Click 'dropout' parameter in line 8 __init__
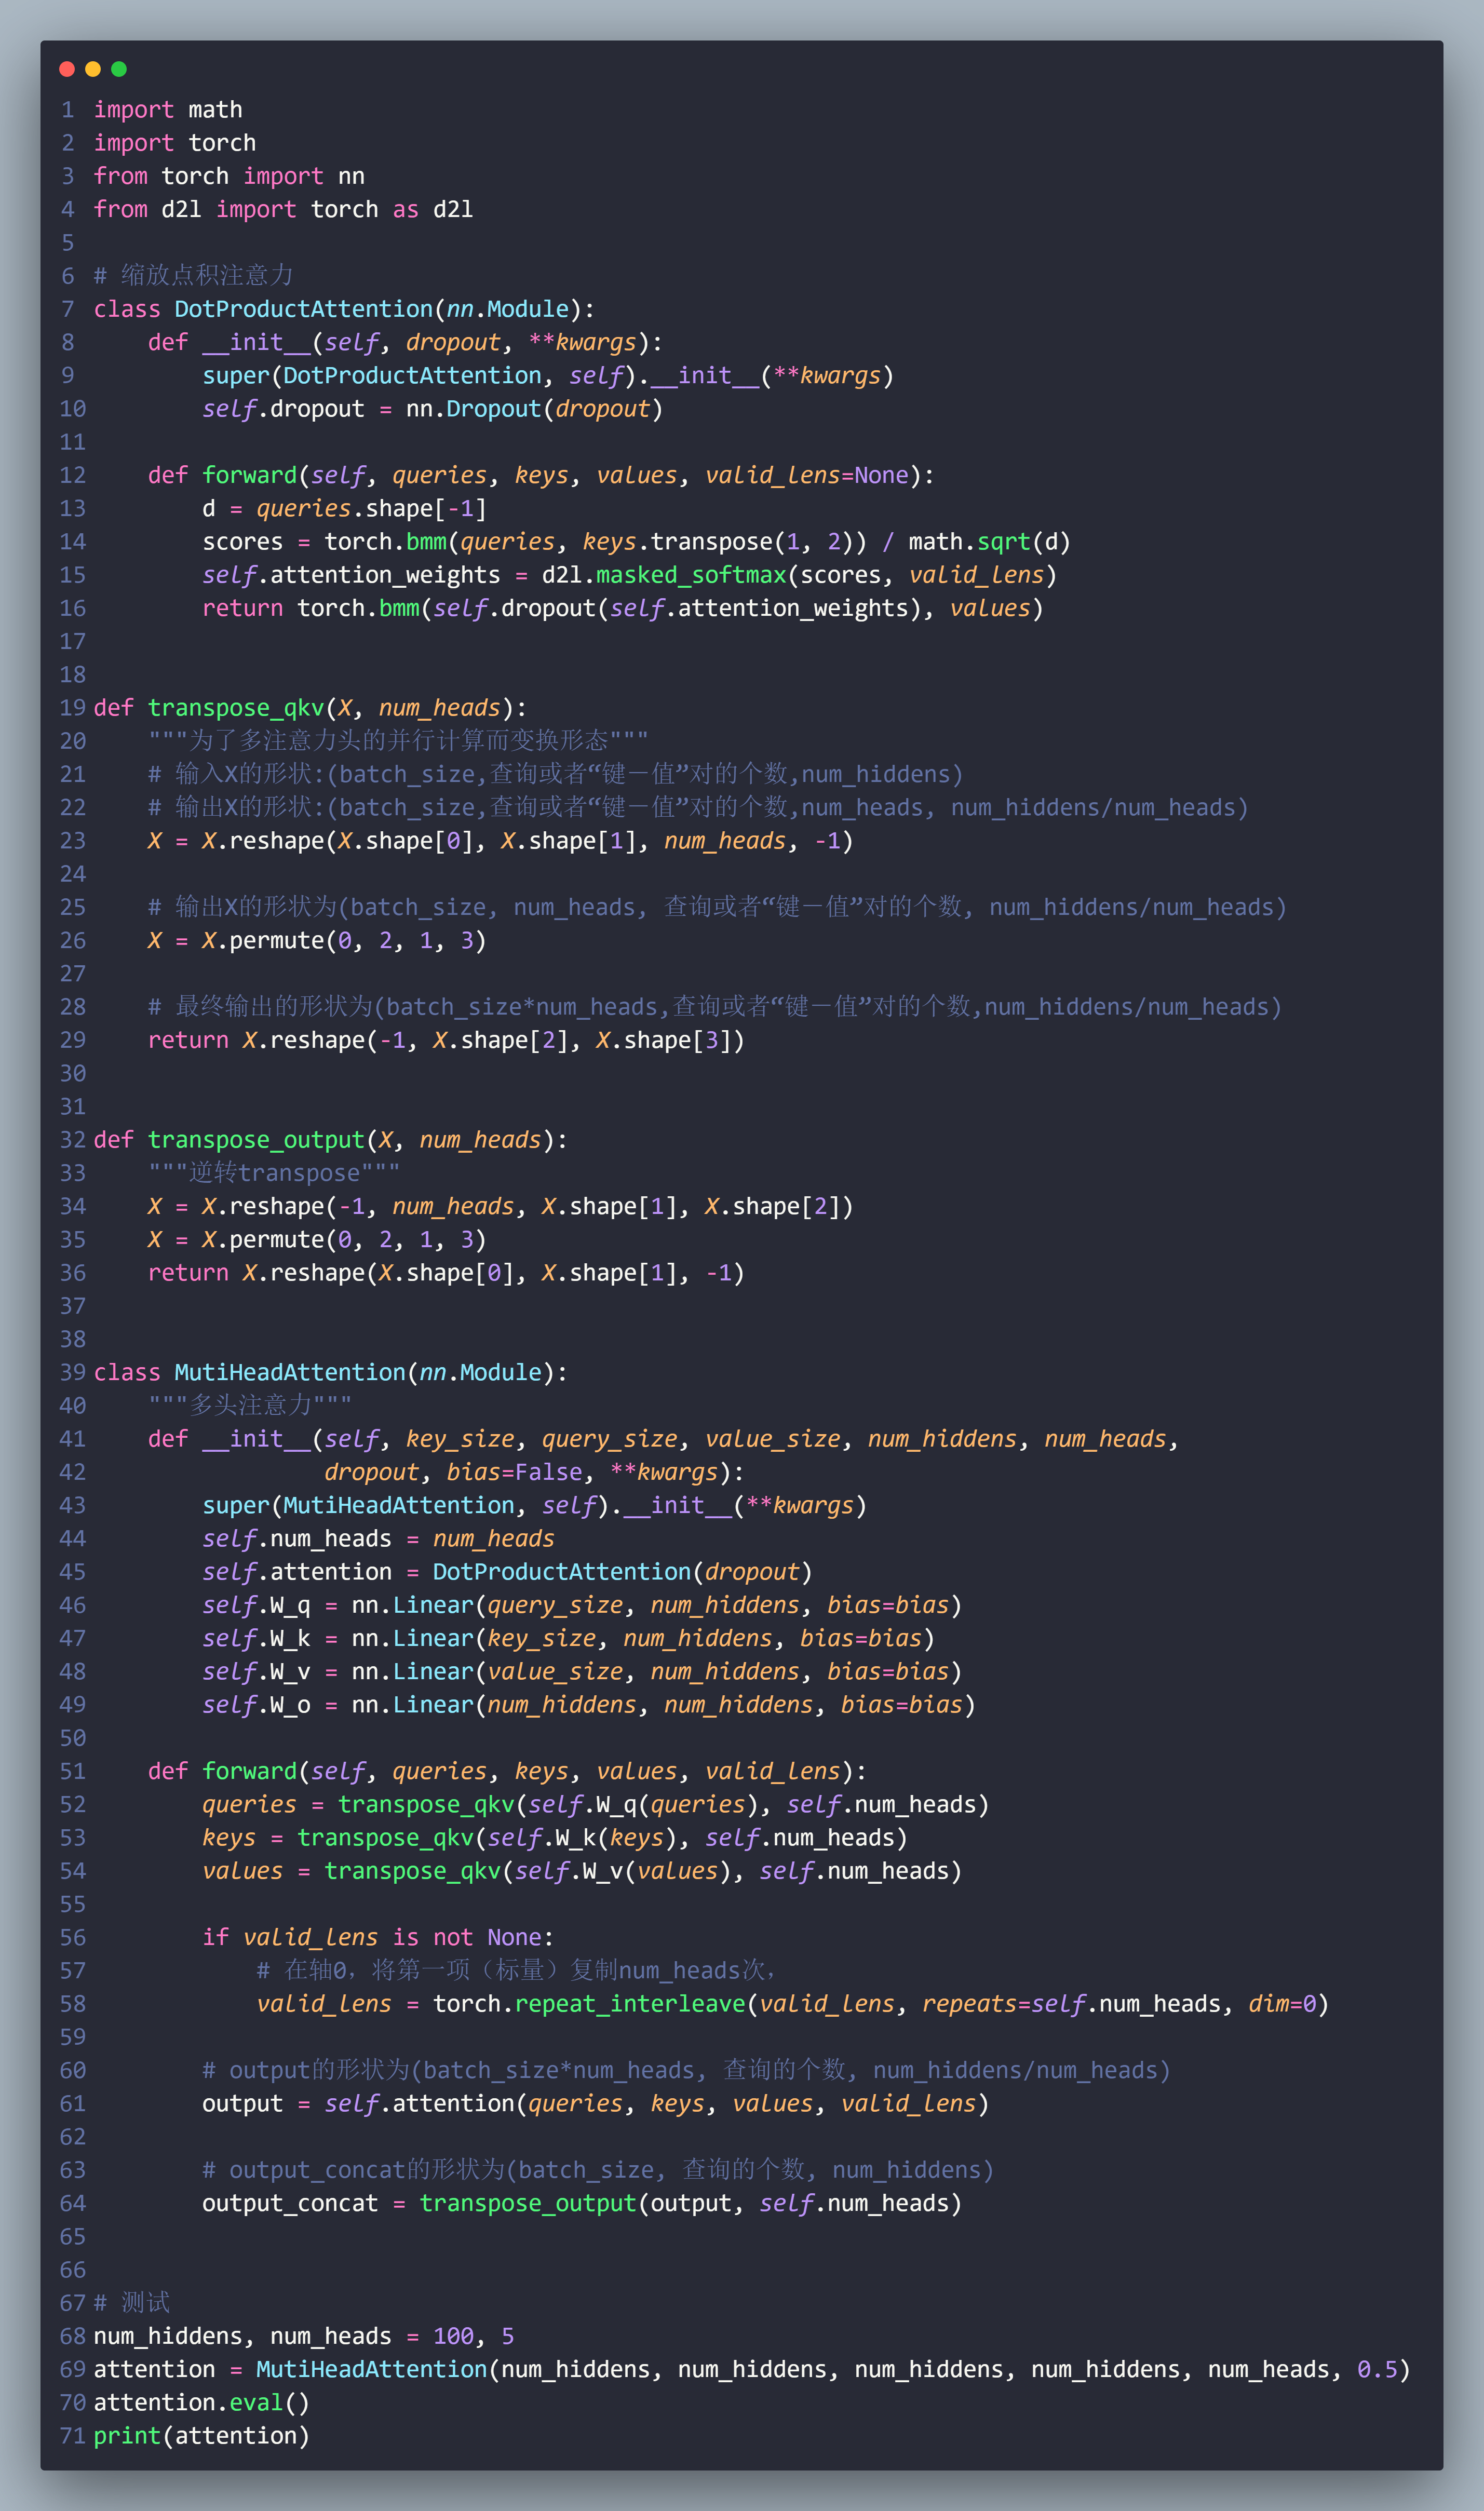1484x2511 pixels. [452, 342]
